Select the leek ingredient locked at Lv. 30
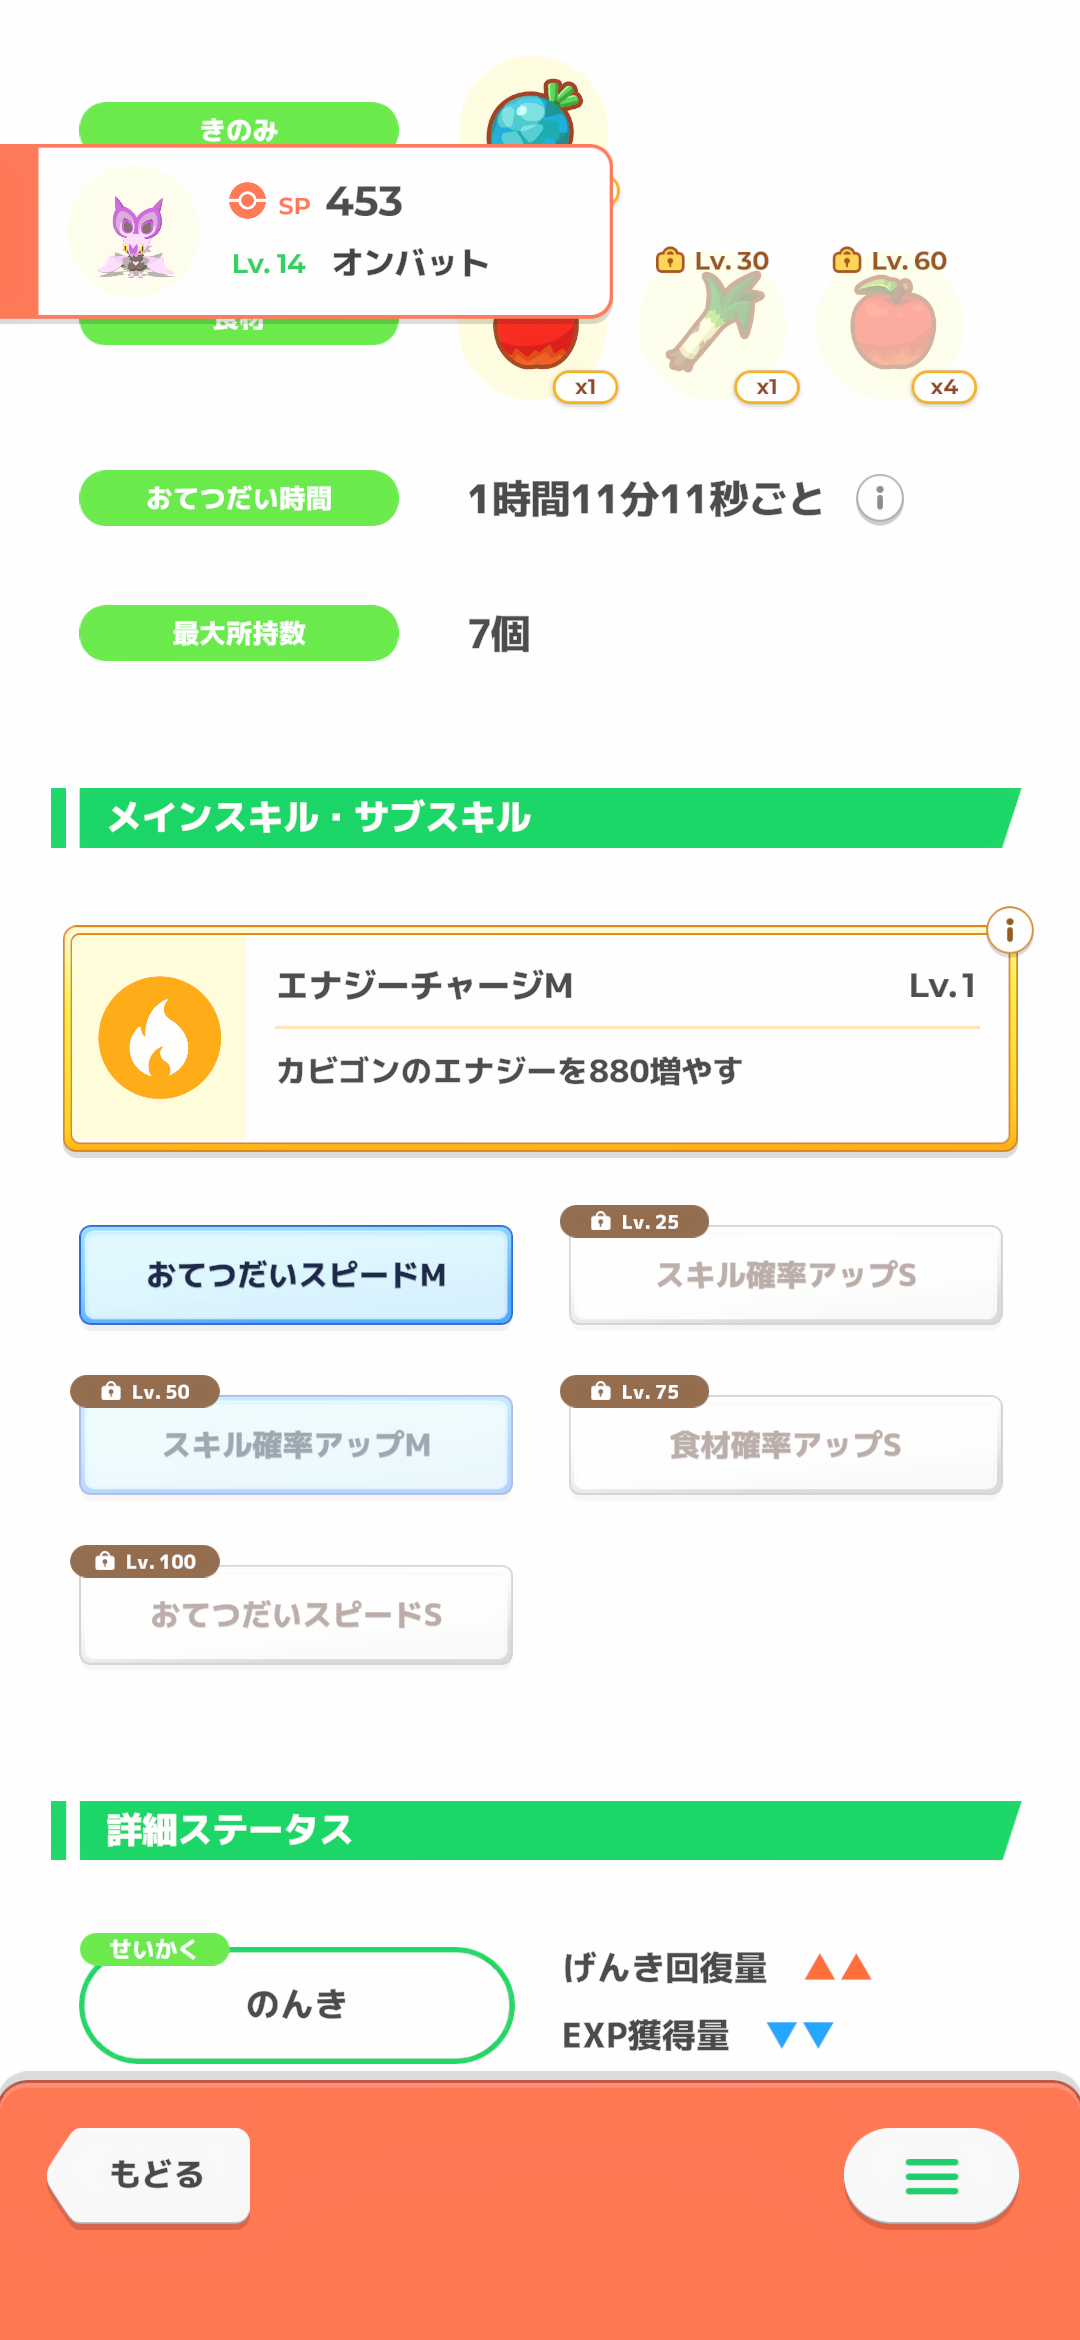 click(712, 325)
